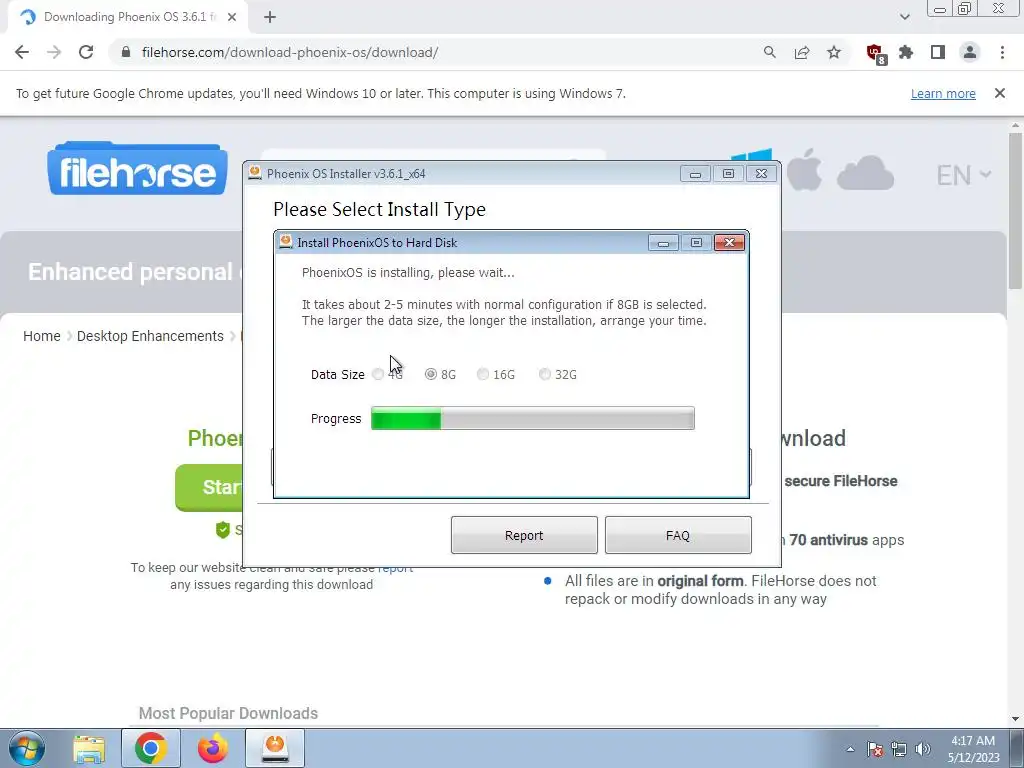1024x768 pixels.
Task: Go to Home breadcrumb link
Action: (42, 336)
